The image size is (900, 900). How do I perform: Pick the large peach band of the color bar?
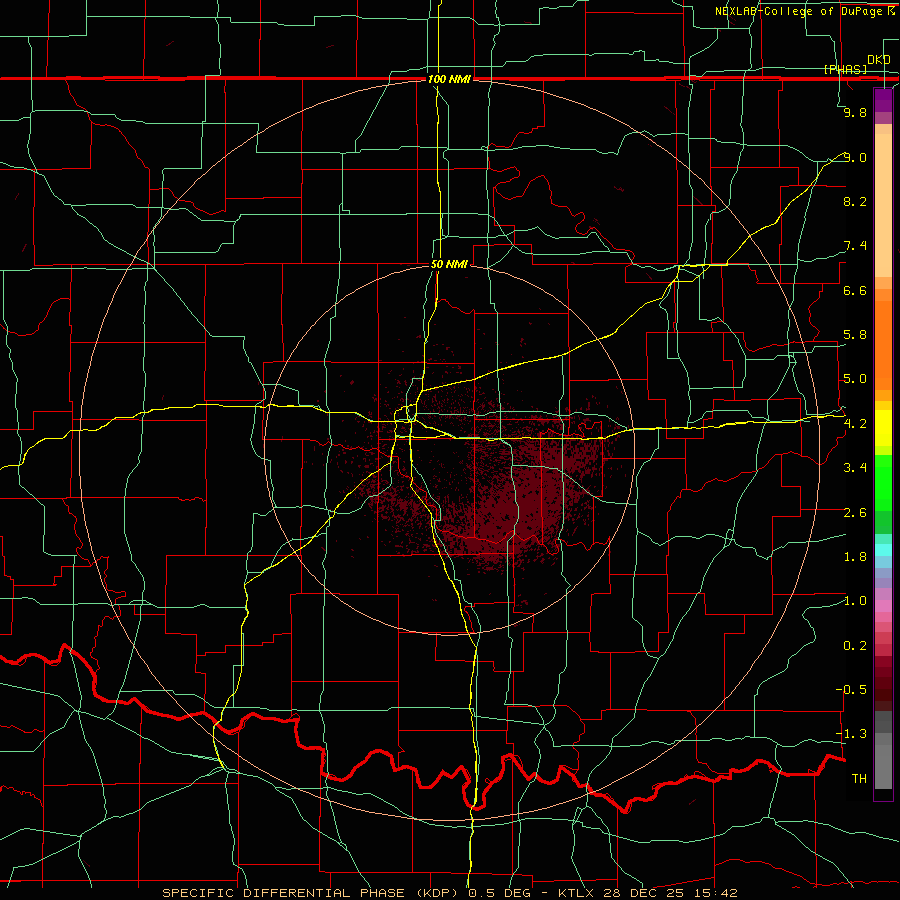(x=883, y=205)
